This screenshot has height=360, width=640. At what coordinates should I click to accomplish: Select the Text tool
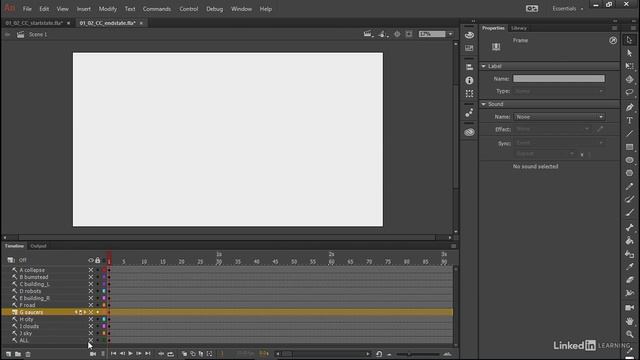(x=629, y=120)
